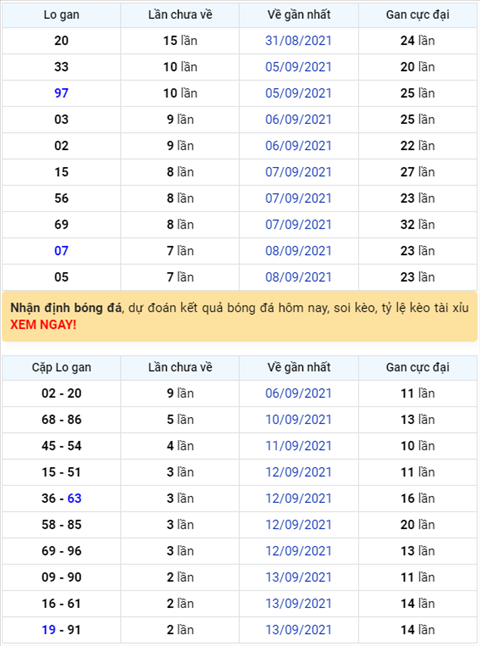Open the 08/09/2021 date in row 05
The width and height of the screenshot is (480, 646).
[x=298, y=277]
